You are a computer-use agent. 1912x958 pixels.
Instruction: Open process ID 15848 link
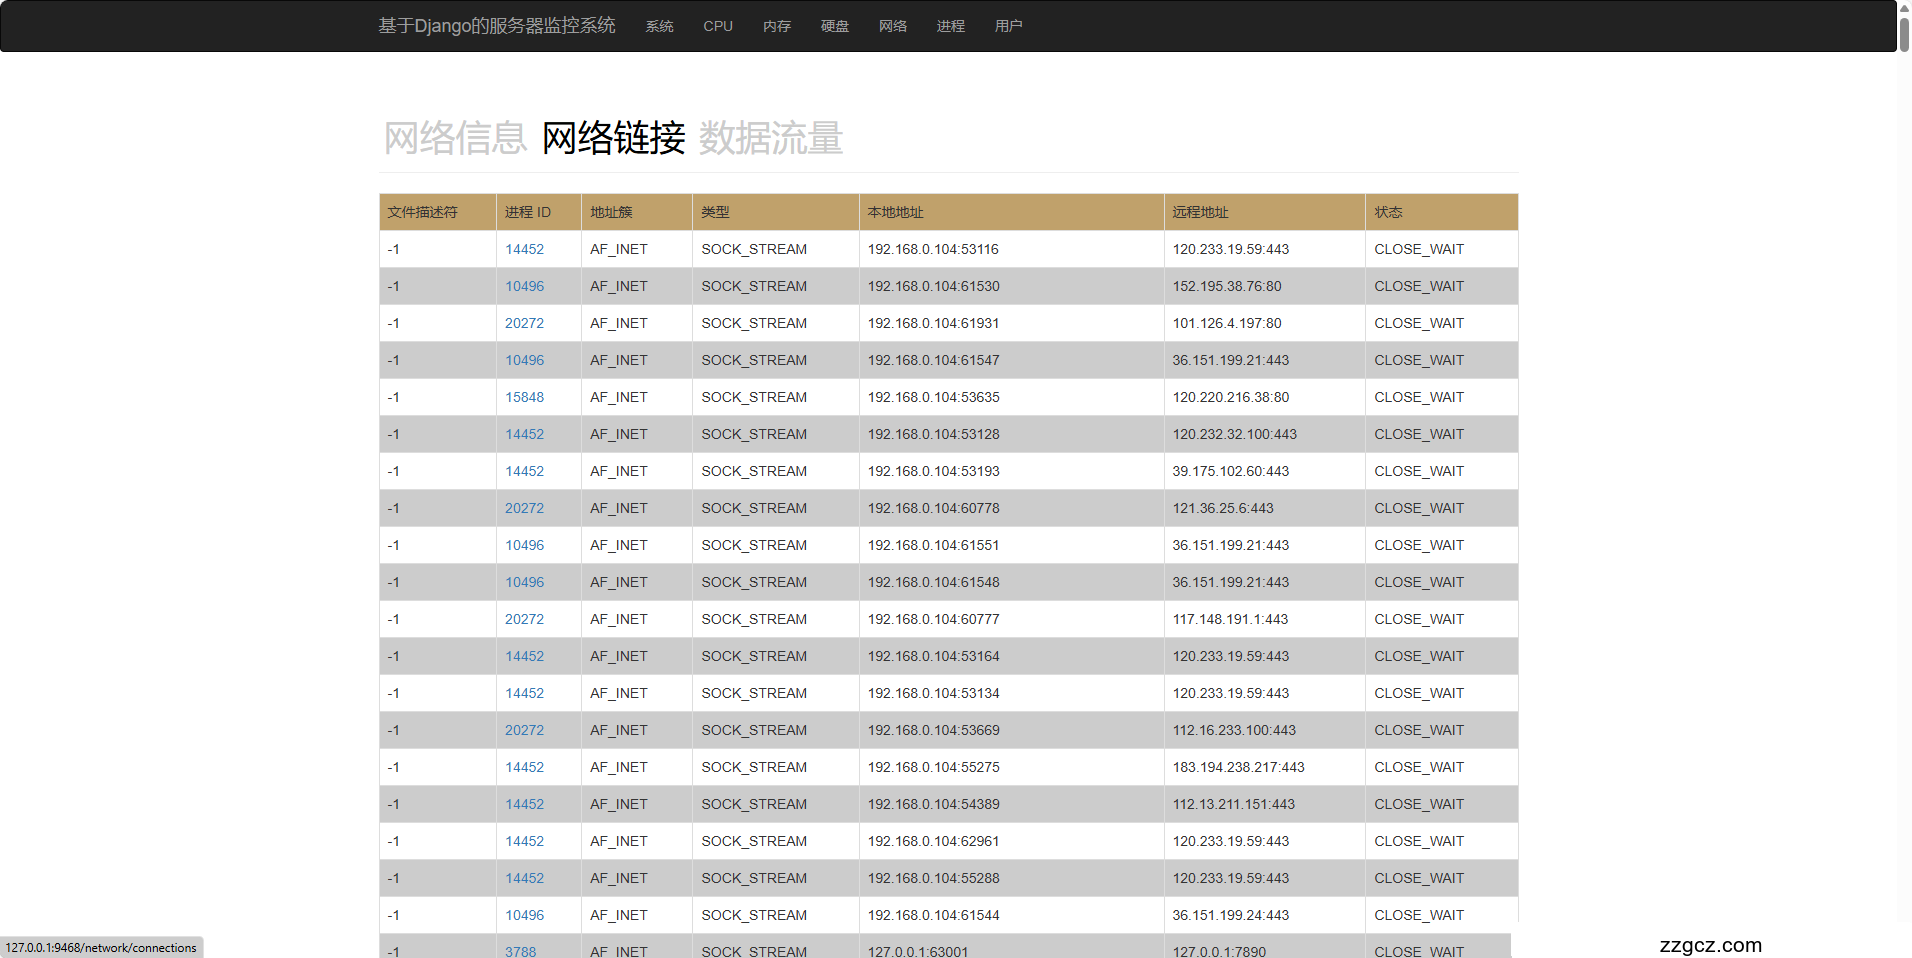point(524,397)
